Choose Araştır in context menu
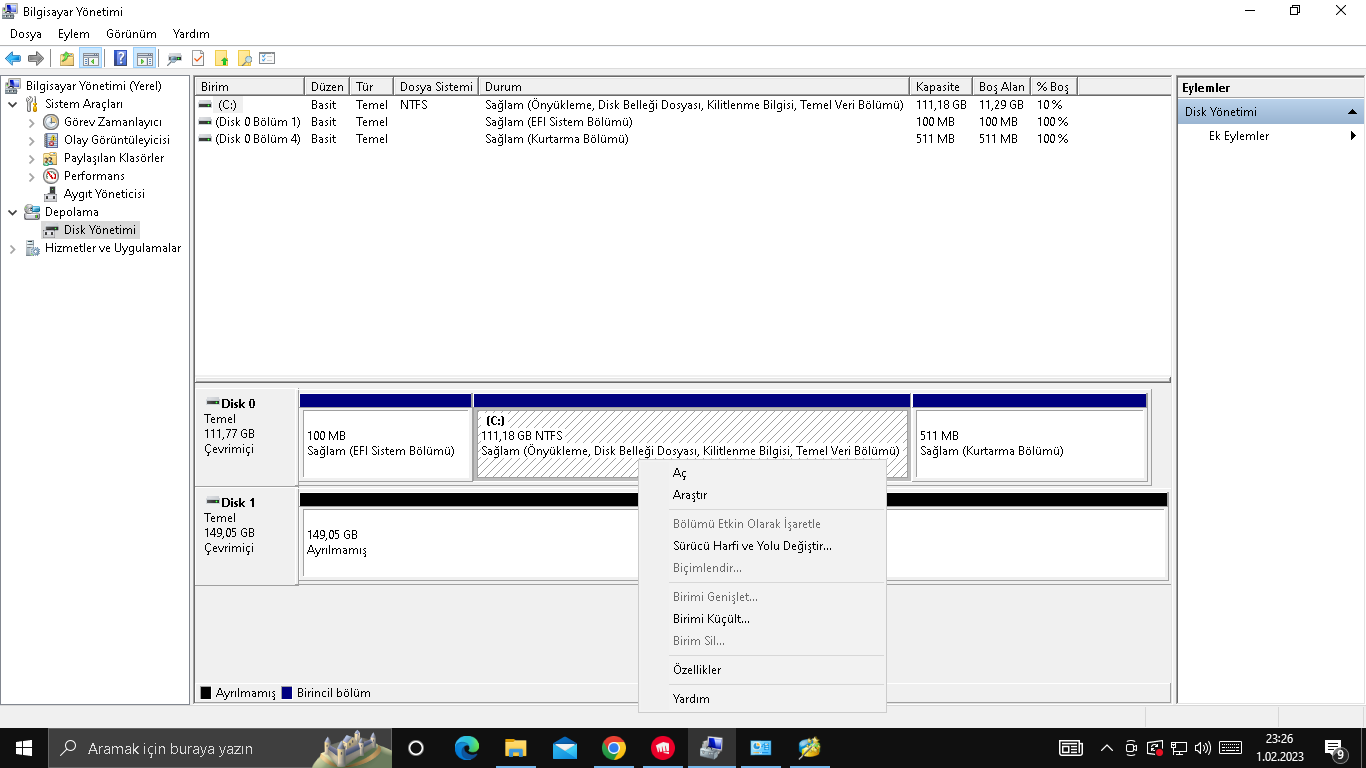This screenshot has width=1366, height=768. pos(762,495)
